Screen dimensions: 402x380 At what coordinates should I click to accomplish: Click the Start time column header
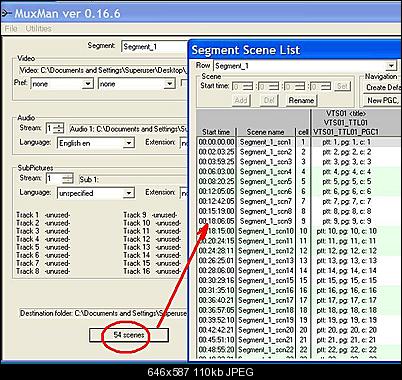pos(216,132)
